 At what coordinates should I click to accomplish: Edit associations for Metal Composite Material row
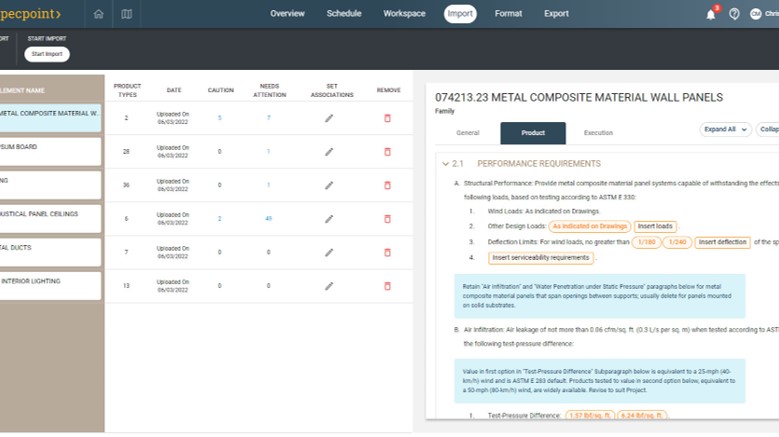pos(329,118)
